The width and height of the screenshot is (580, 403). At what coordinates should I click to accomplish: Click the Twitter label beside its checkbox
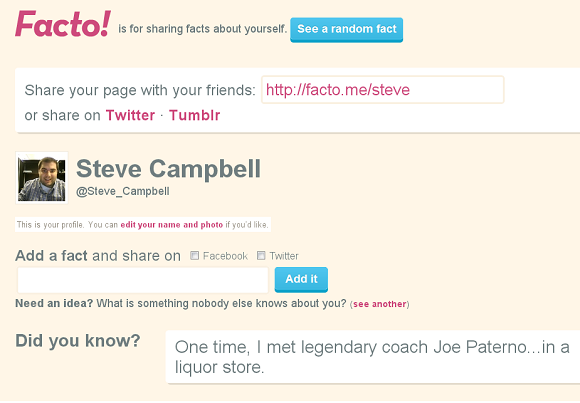[284, 256]
